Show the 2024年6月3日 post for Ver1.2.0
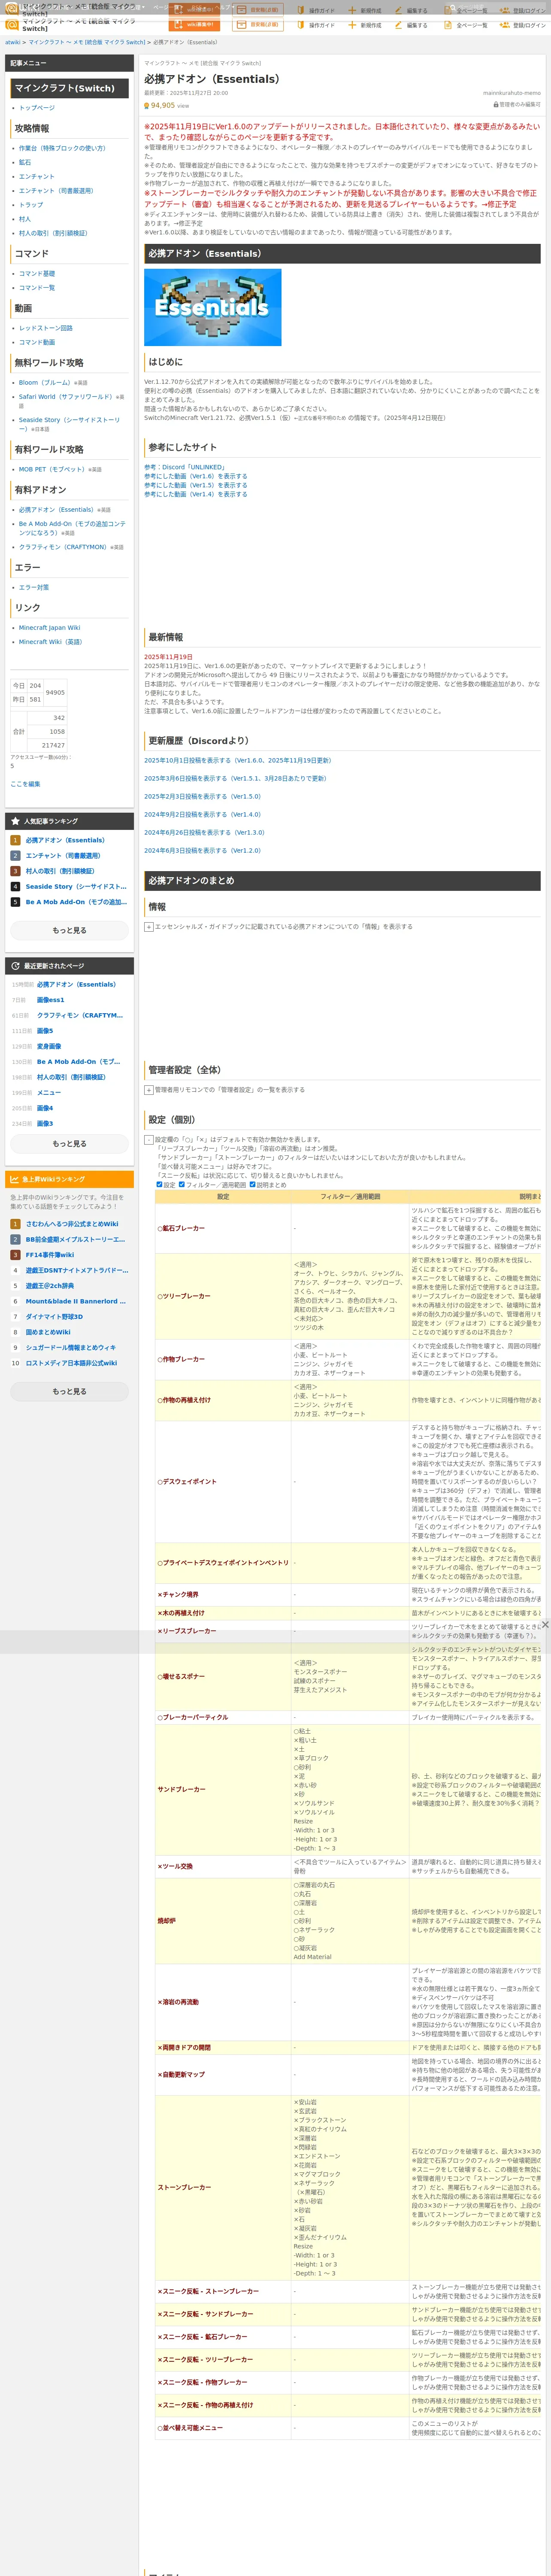 point(202,850)
